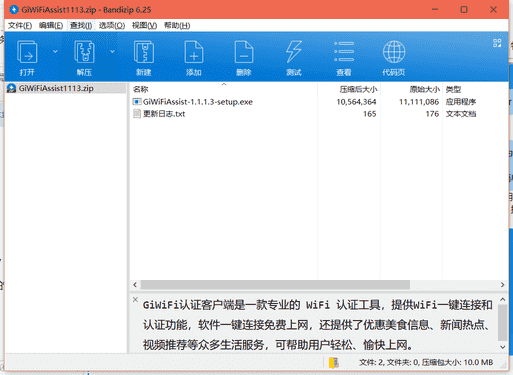Click the Delete (删除) toolbar icon
Image resolution: width=513 pixels, height=375 pixels.
244,52
